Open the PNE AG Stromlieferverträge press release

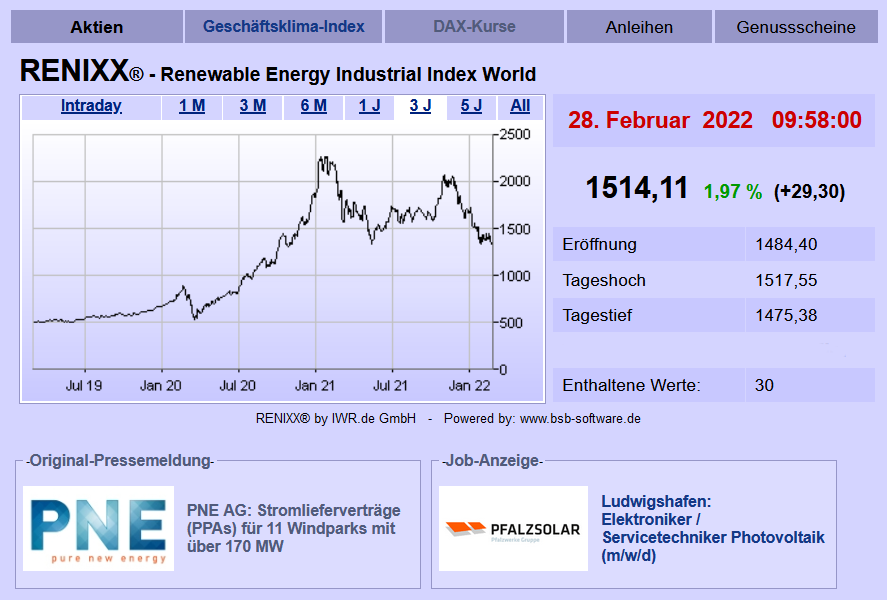pyautogui.click(x=293, y=528)
